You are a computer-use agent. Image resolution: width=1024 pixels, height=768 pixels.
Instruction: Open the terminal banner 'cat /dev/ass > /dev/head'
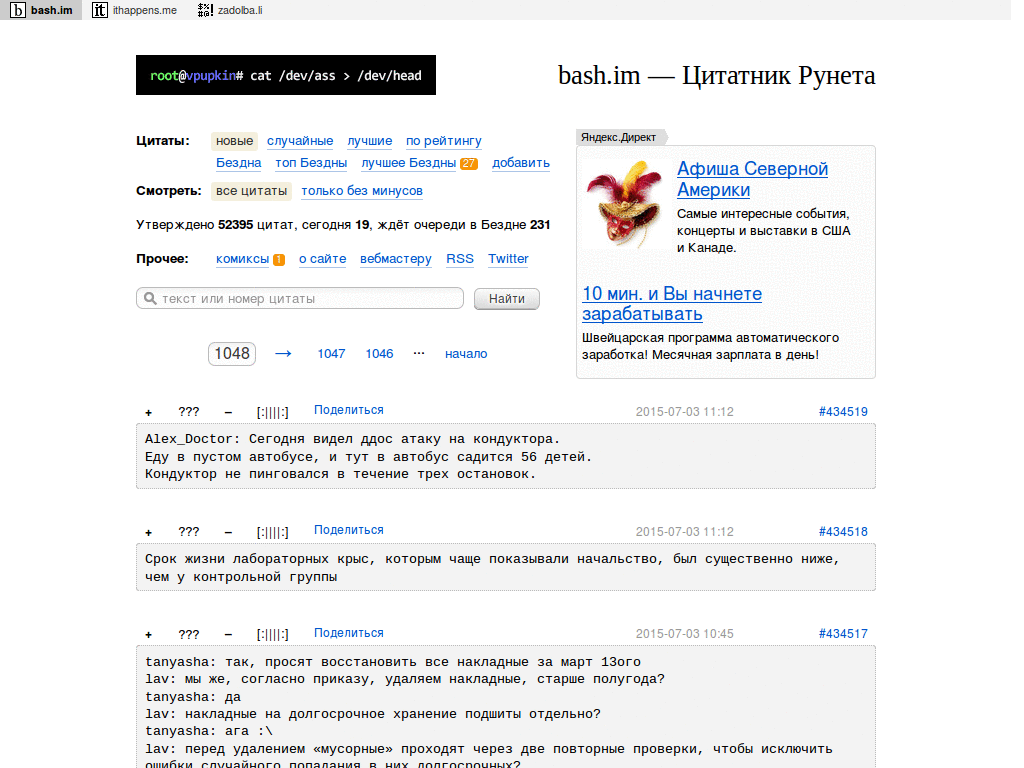(x=285, y=75)
